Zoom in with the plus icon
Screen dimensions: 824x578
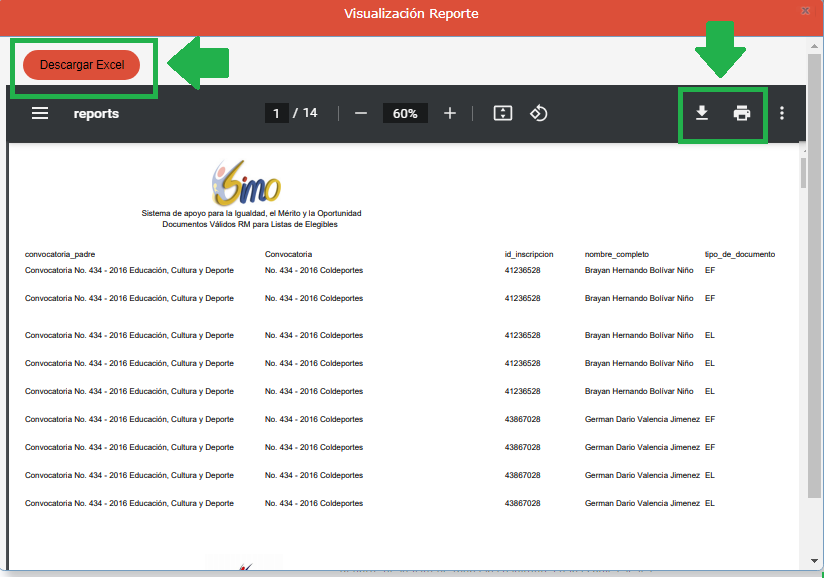[x=450, y=113]
